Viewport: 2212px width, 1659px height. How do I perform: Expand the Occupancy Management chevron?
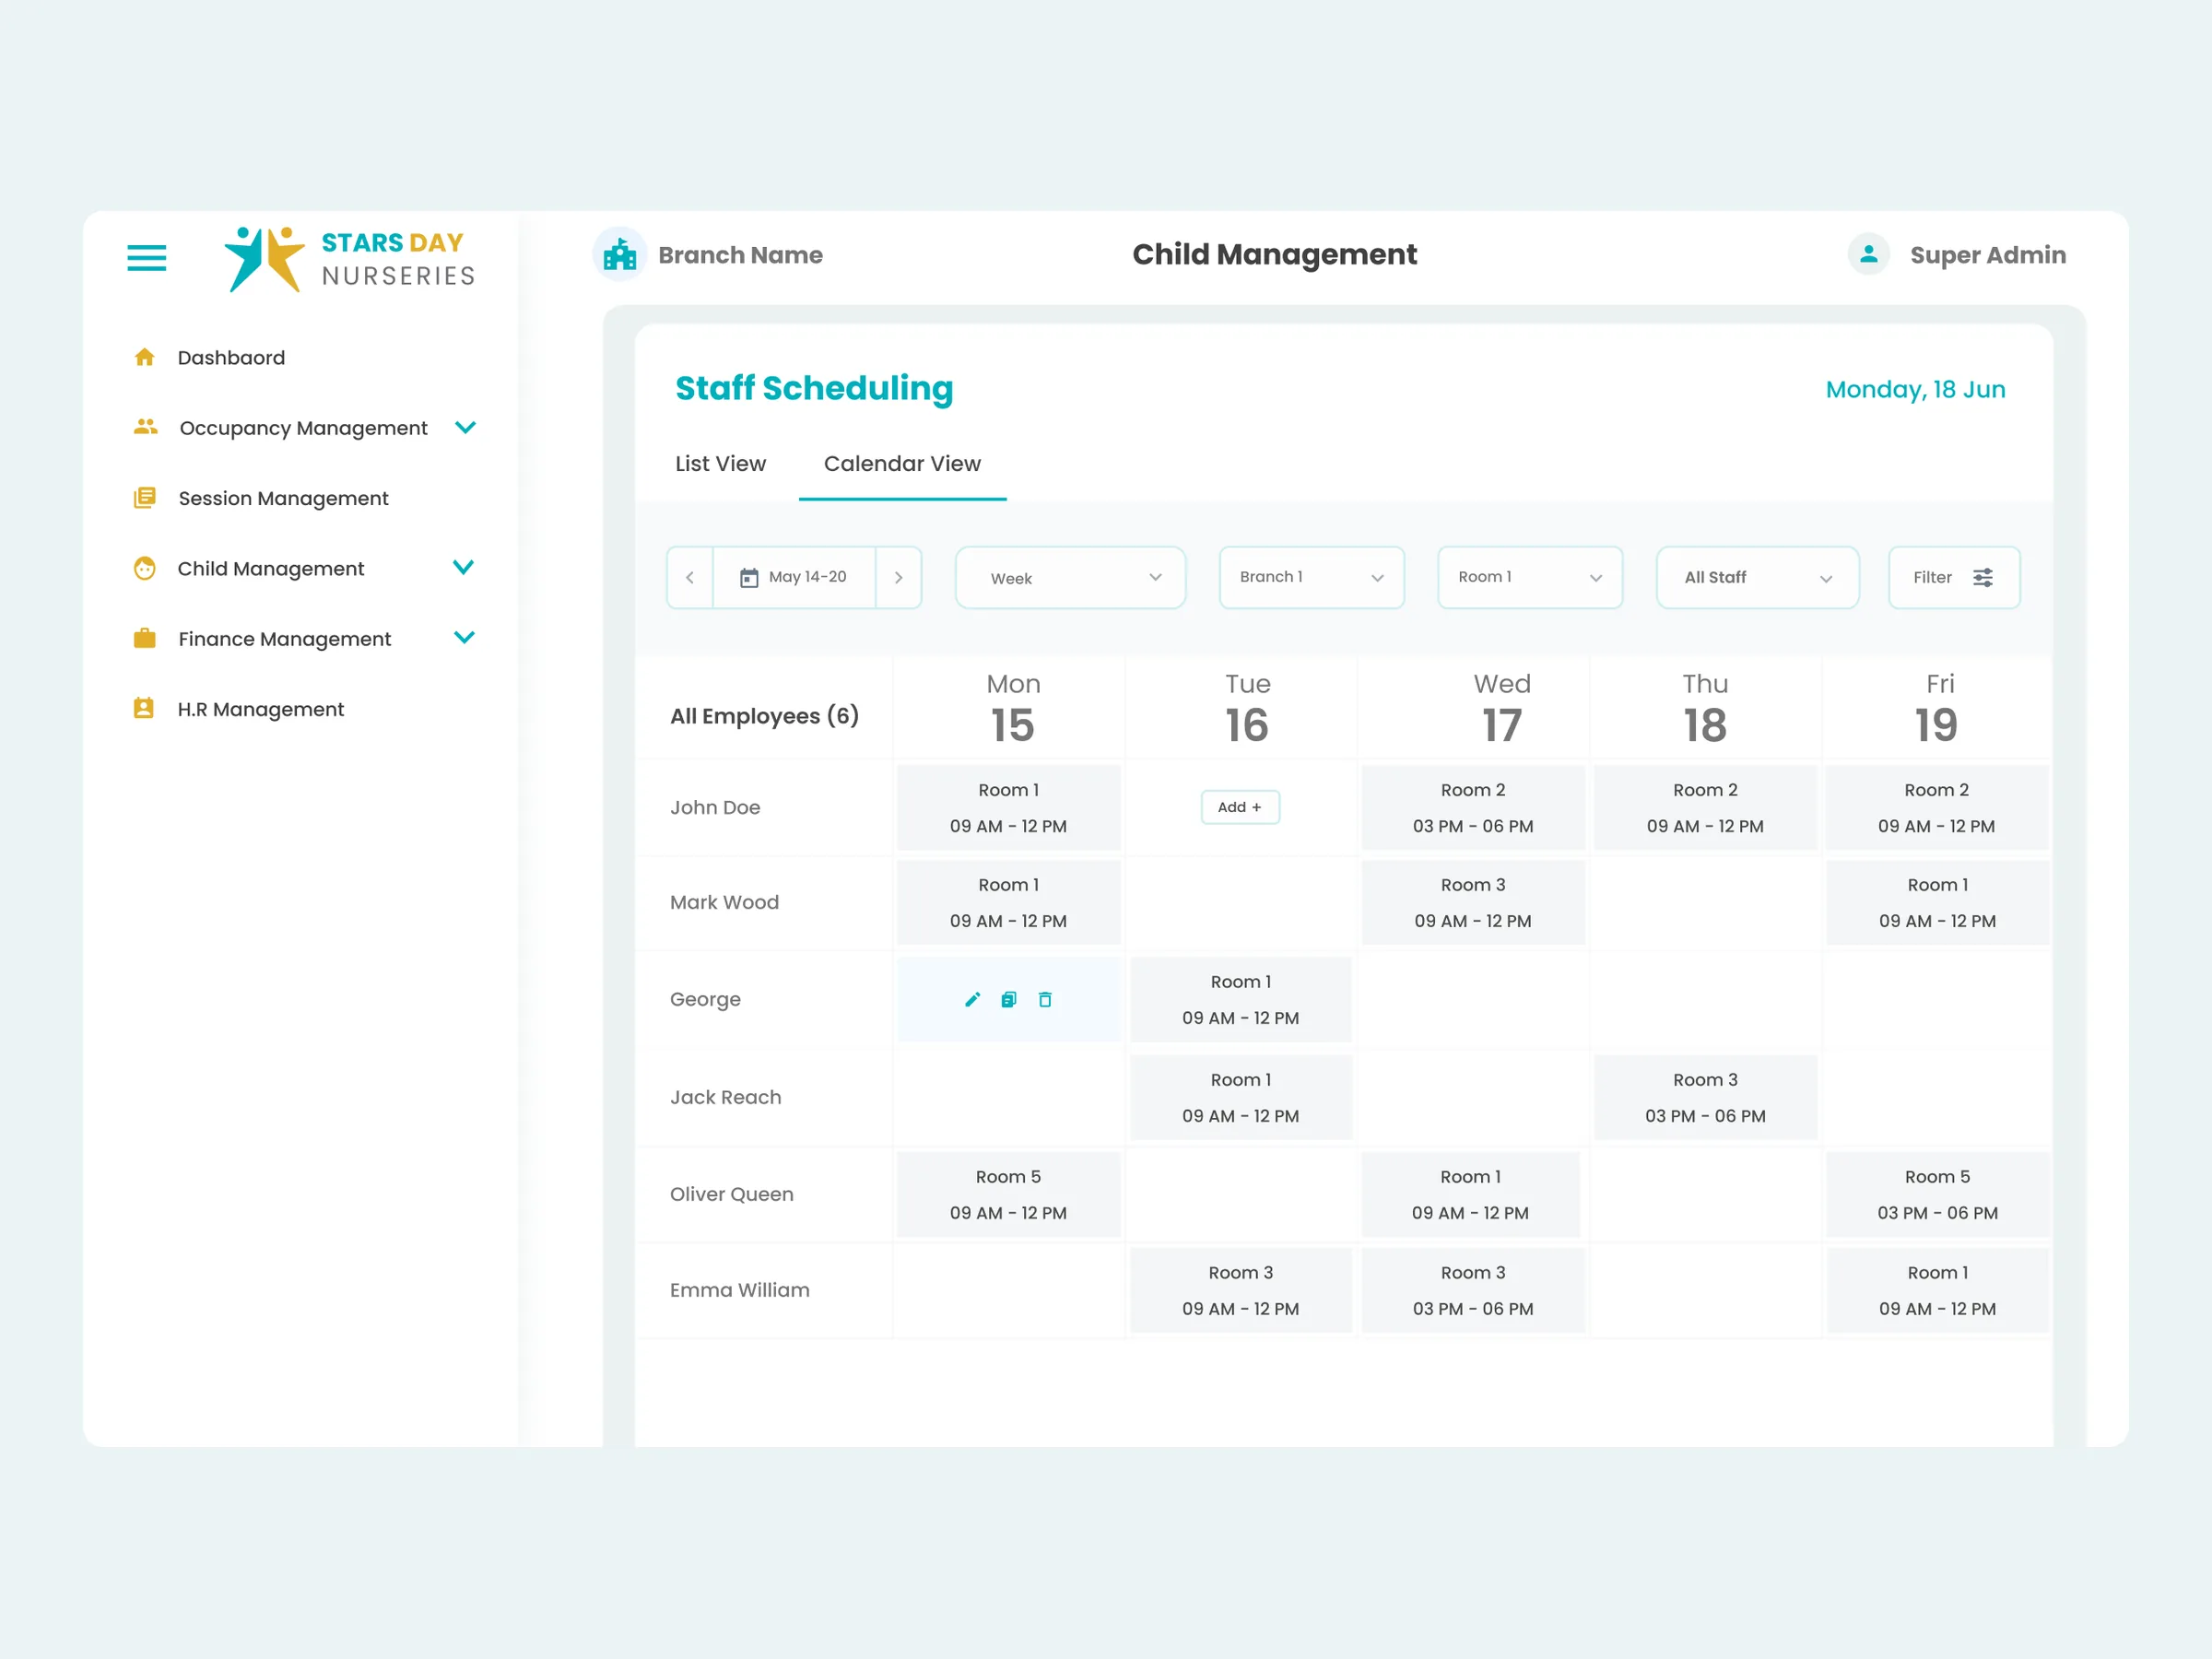465,427
